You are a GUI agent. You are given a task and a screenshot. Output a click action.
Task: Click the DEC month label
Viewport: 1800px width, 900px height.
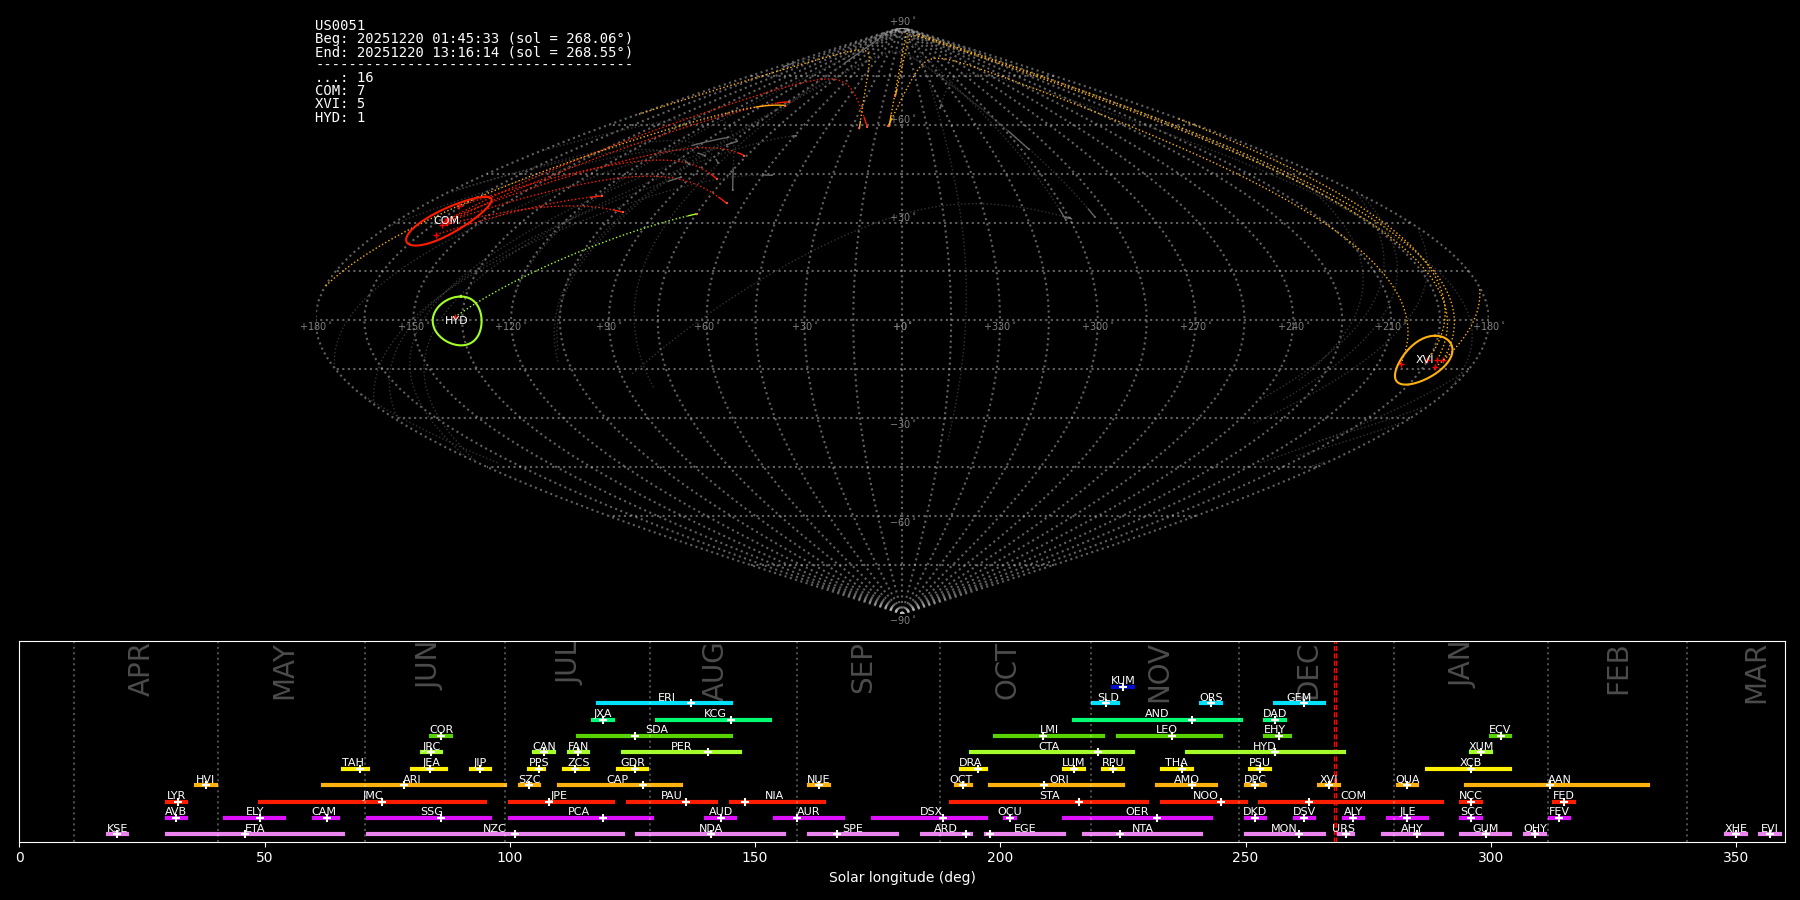click(x=1308, y=671)
